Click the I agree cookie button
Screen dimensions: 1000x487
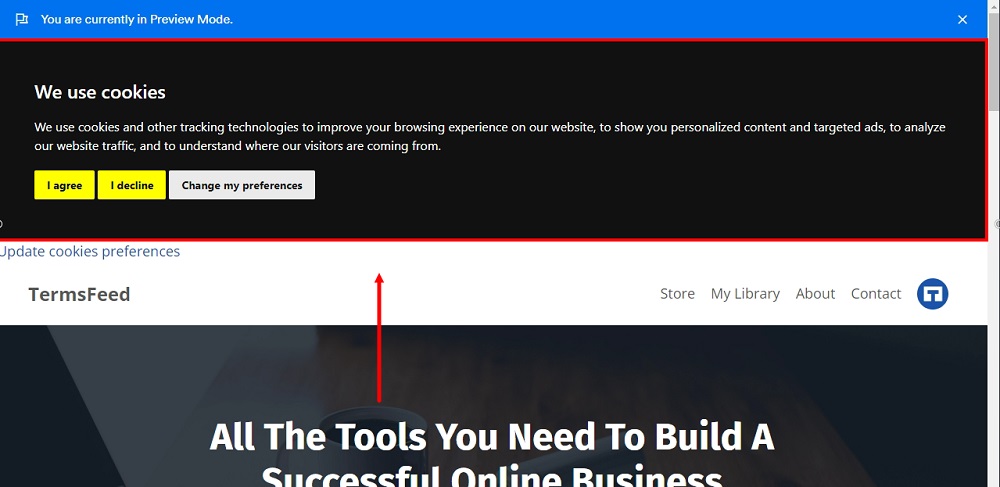[x=64, y=185]
